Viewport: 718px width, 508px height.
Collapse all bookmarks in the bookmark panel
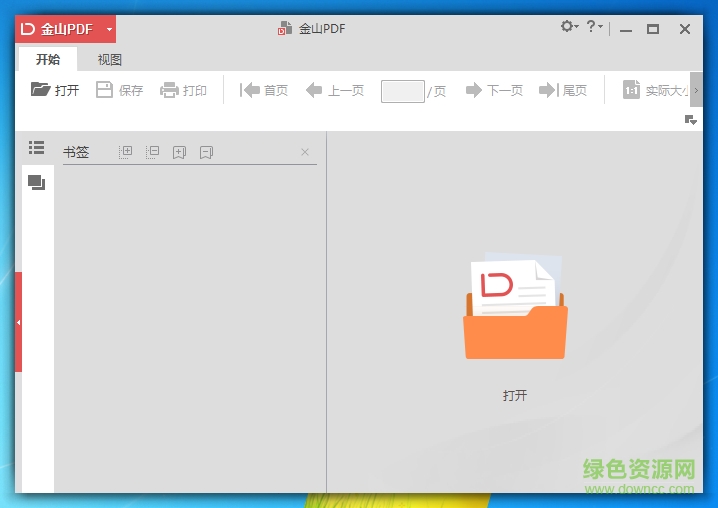153,152
